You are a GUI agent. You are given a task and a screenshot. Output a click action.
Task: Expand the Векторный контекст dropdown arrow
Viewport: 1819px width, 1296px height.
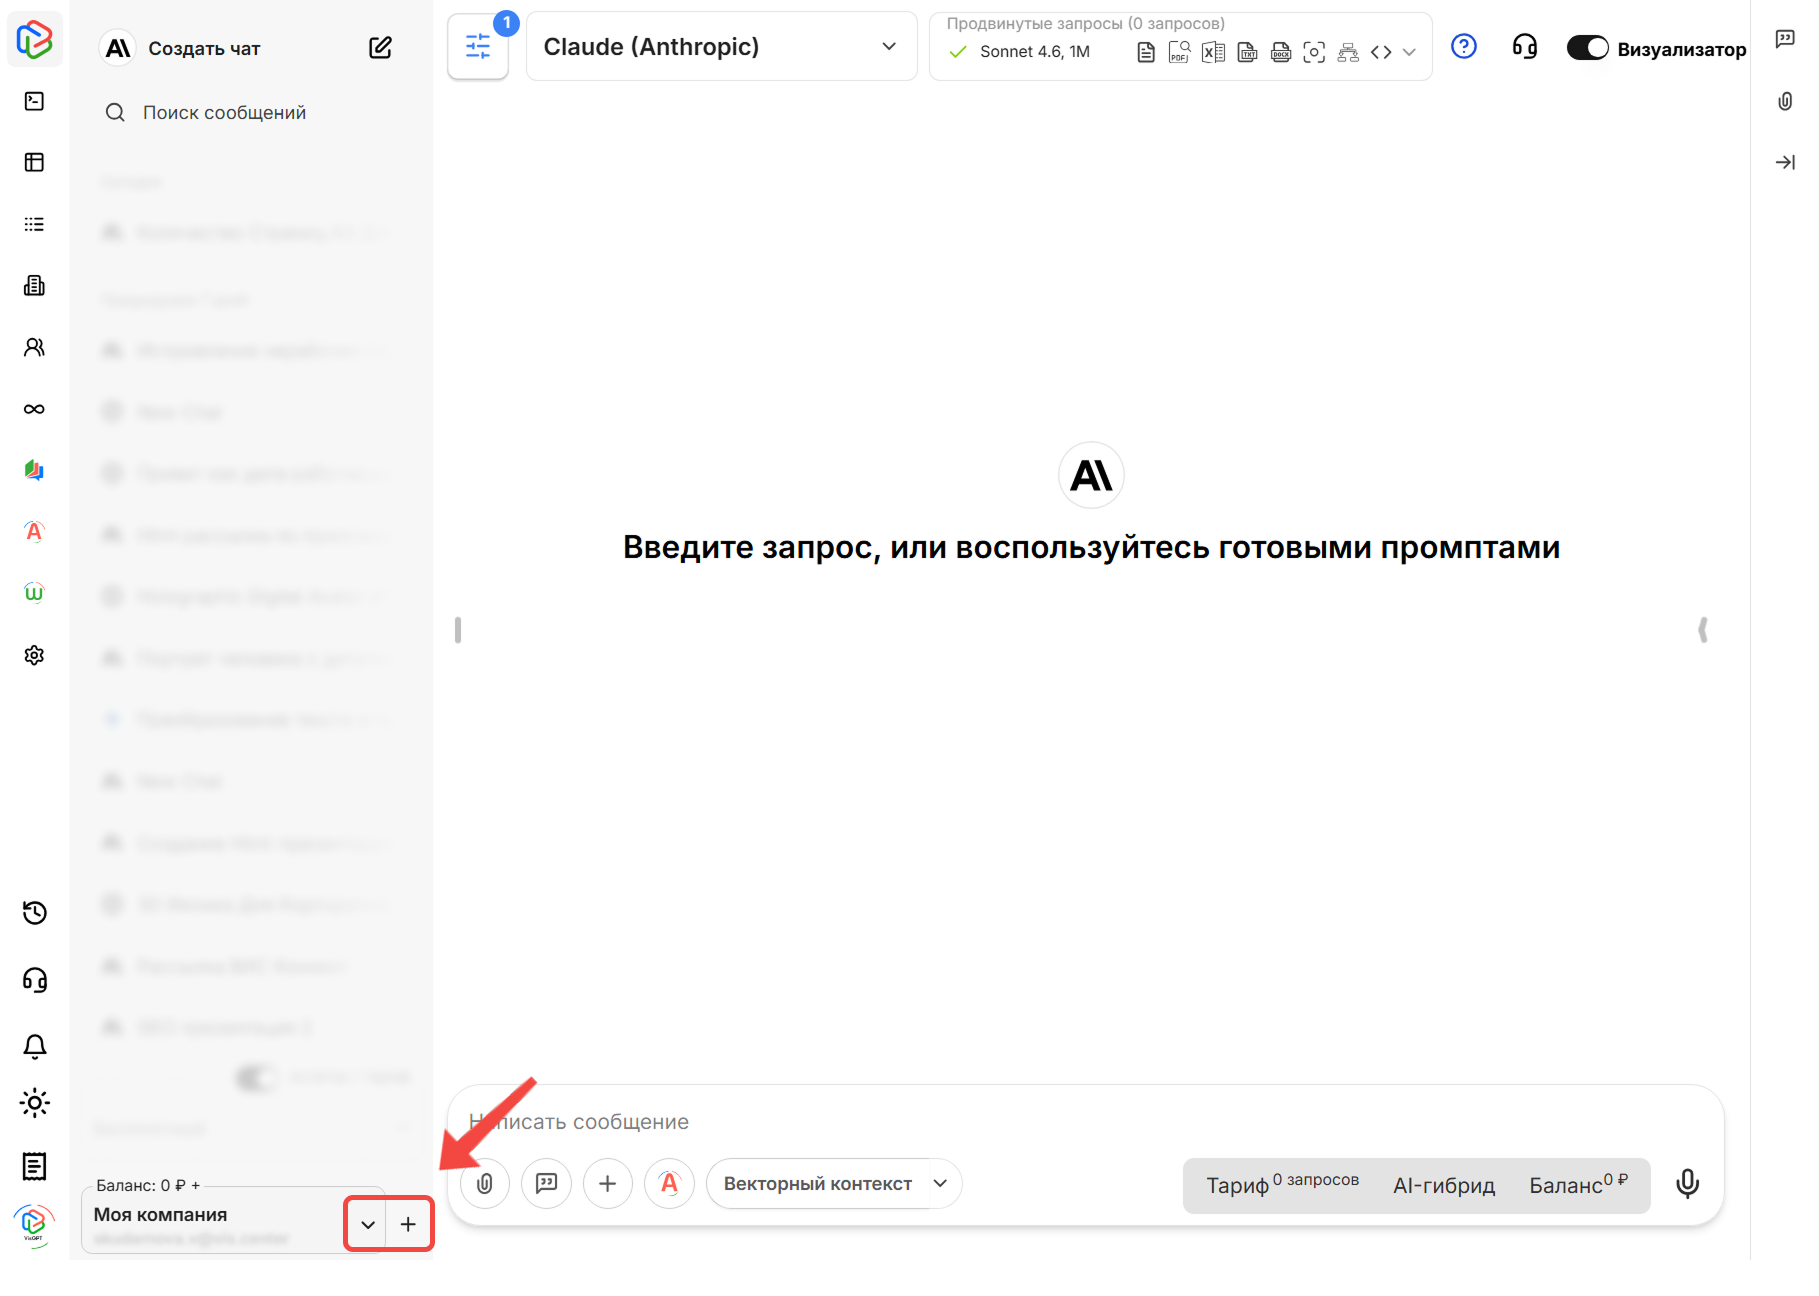(x=940, y=1184)
